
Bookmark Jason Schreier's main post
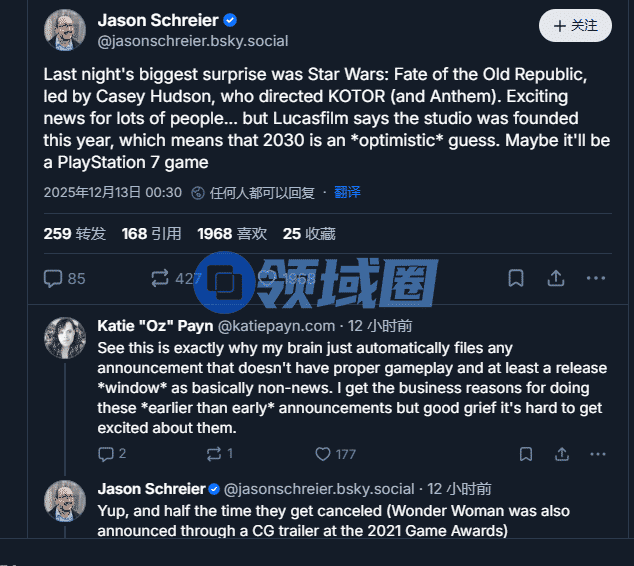516,278
